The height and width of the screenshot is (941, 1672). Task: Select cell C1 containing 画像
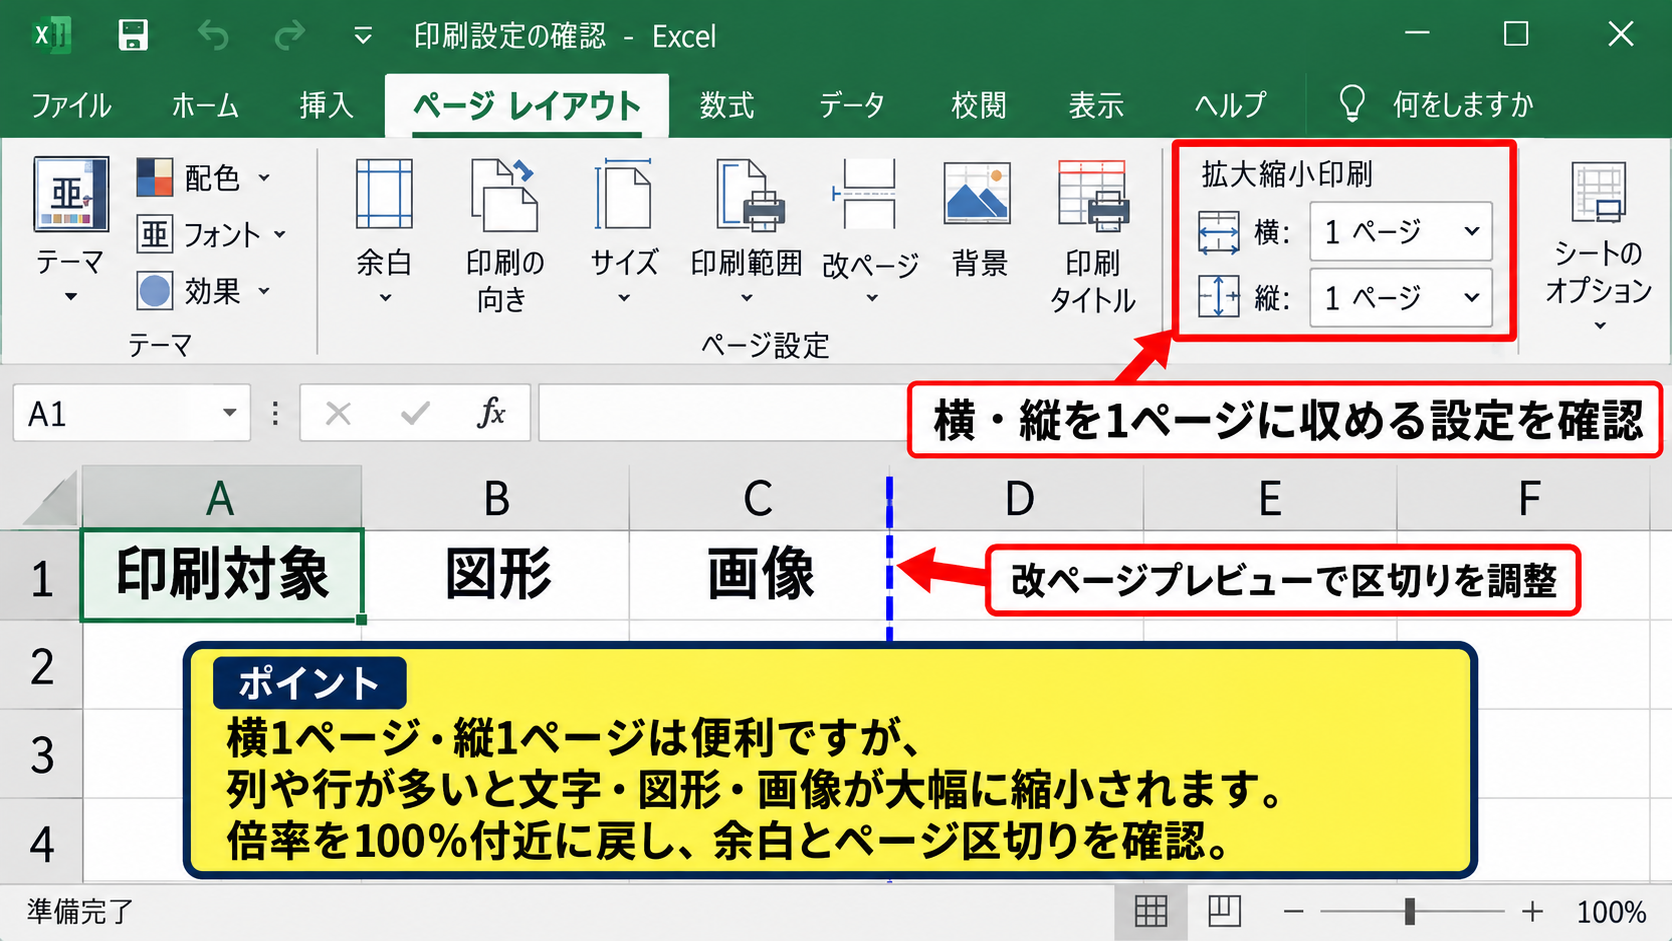click(x=759, y=575)
